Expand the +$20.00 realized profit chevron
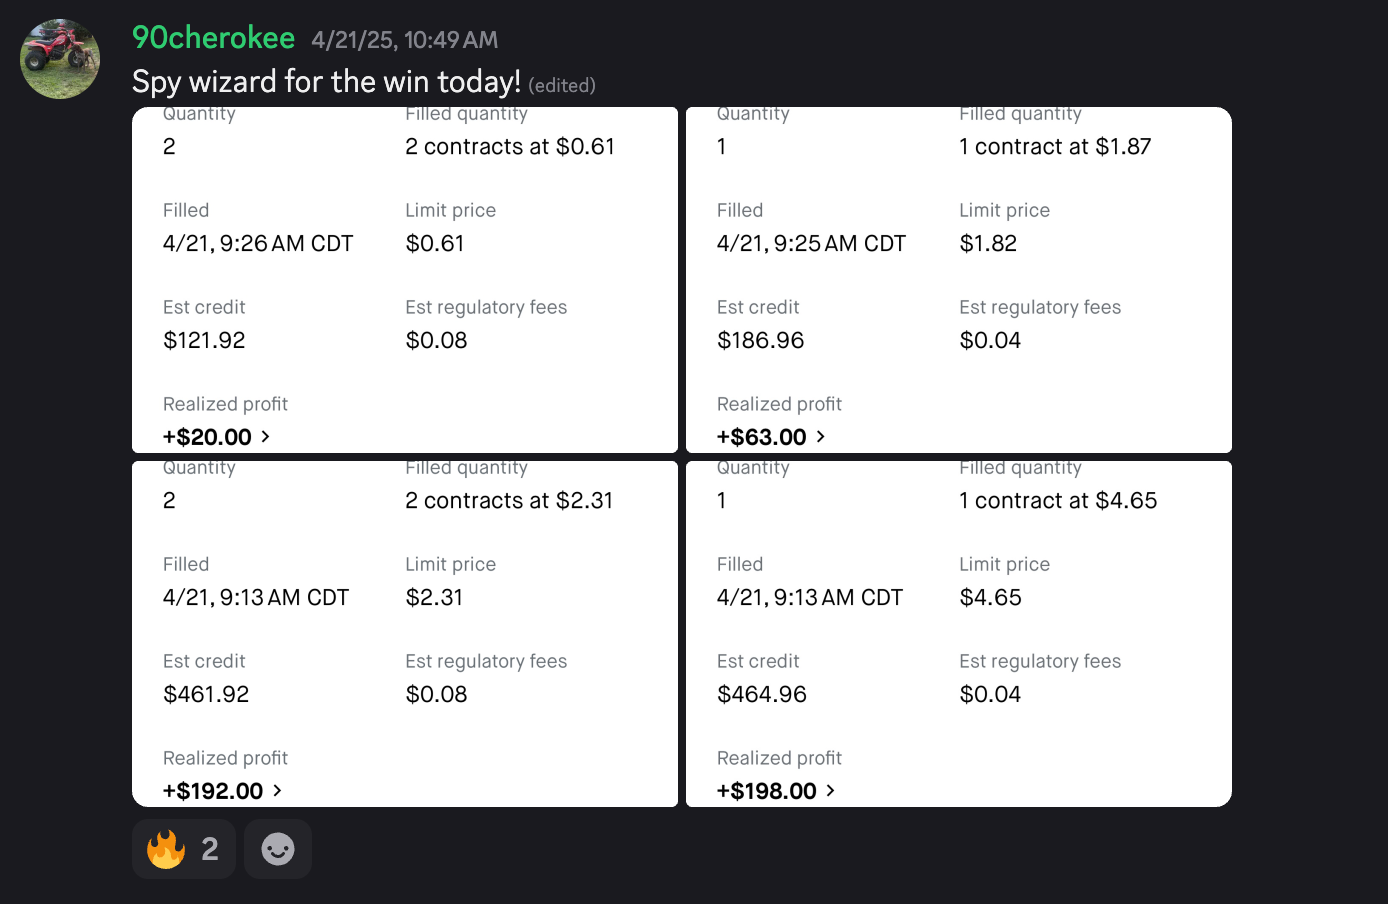This screenshot has width=1388, height=904. [x=265, y=436]
